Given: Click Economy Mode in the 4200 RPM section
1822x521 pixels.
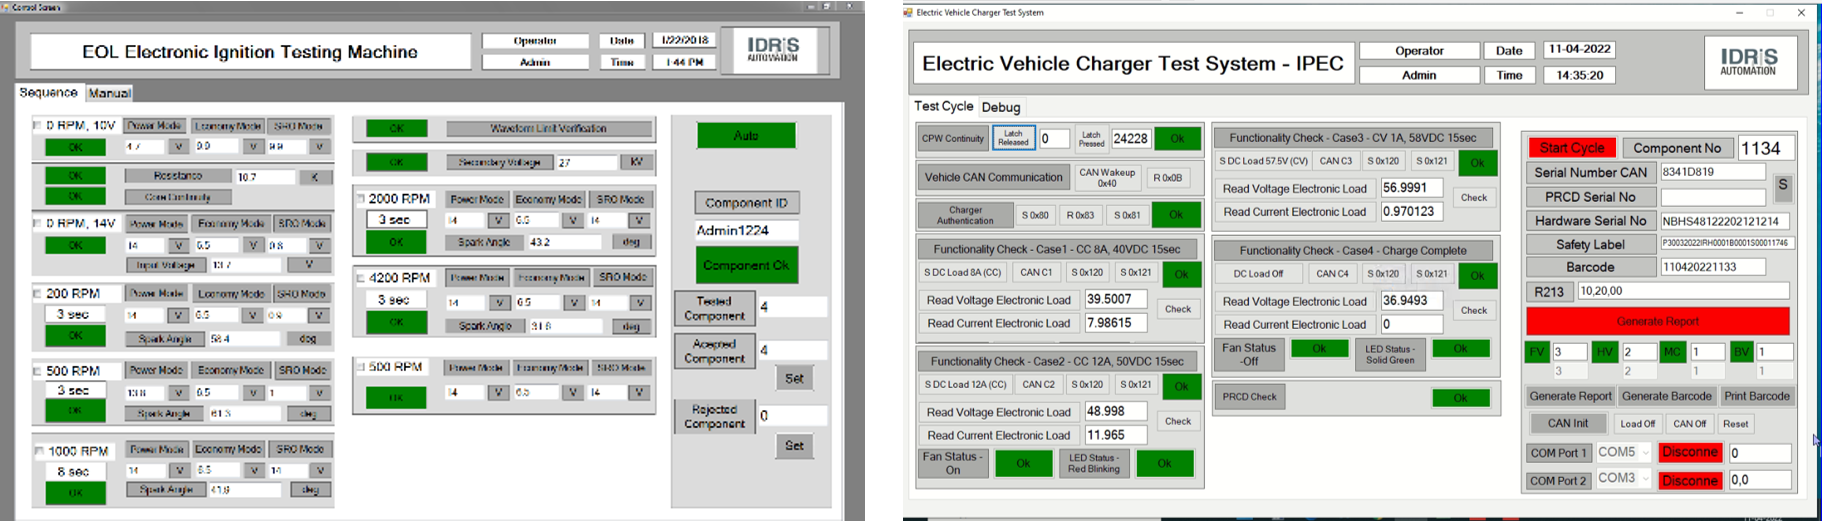Looking at the screenshot, I should [551, 277].
